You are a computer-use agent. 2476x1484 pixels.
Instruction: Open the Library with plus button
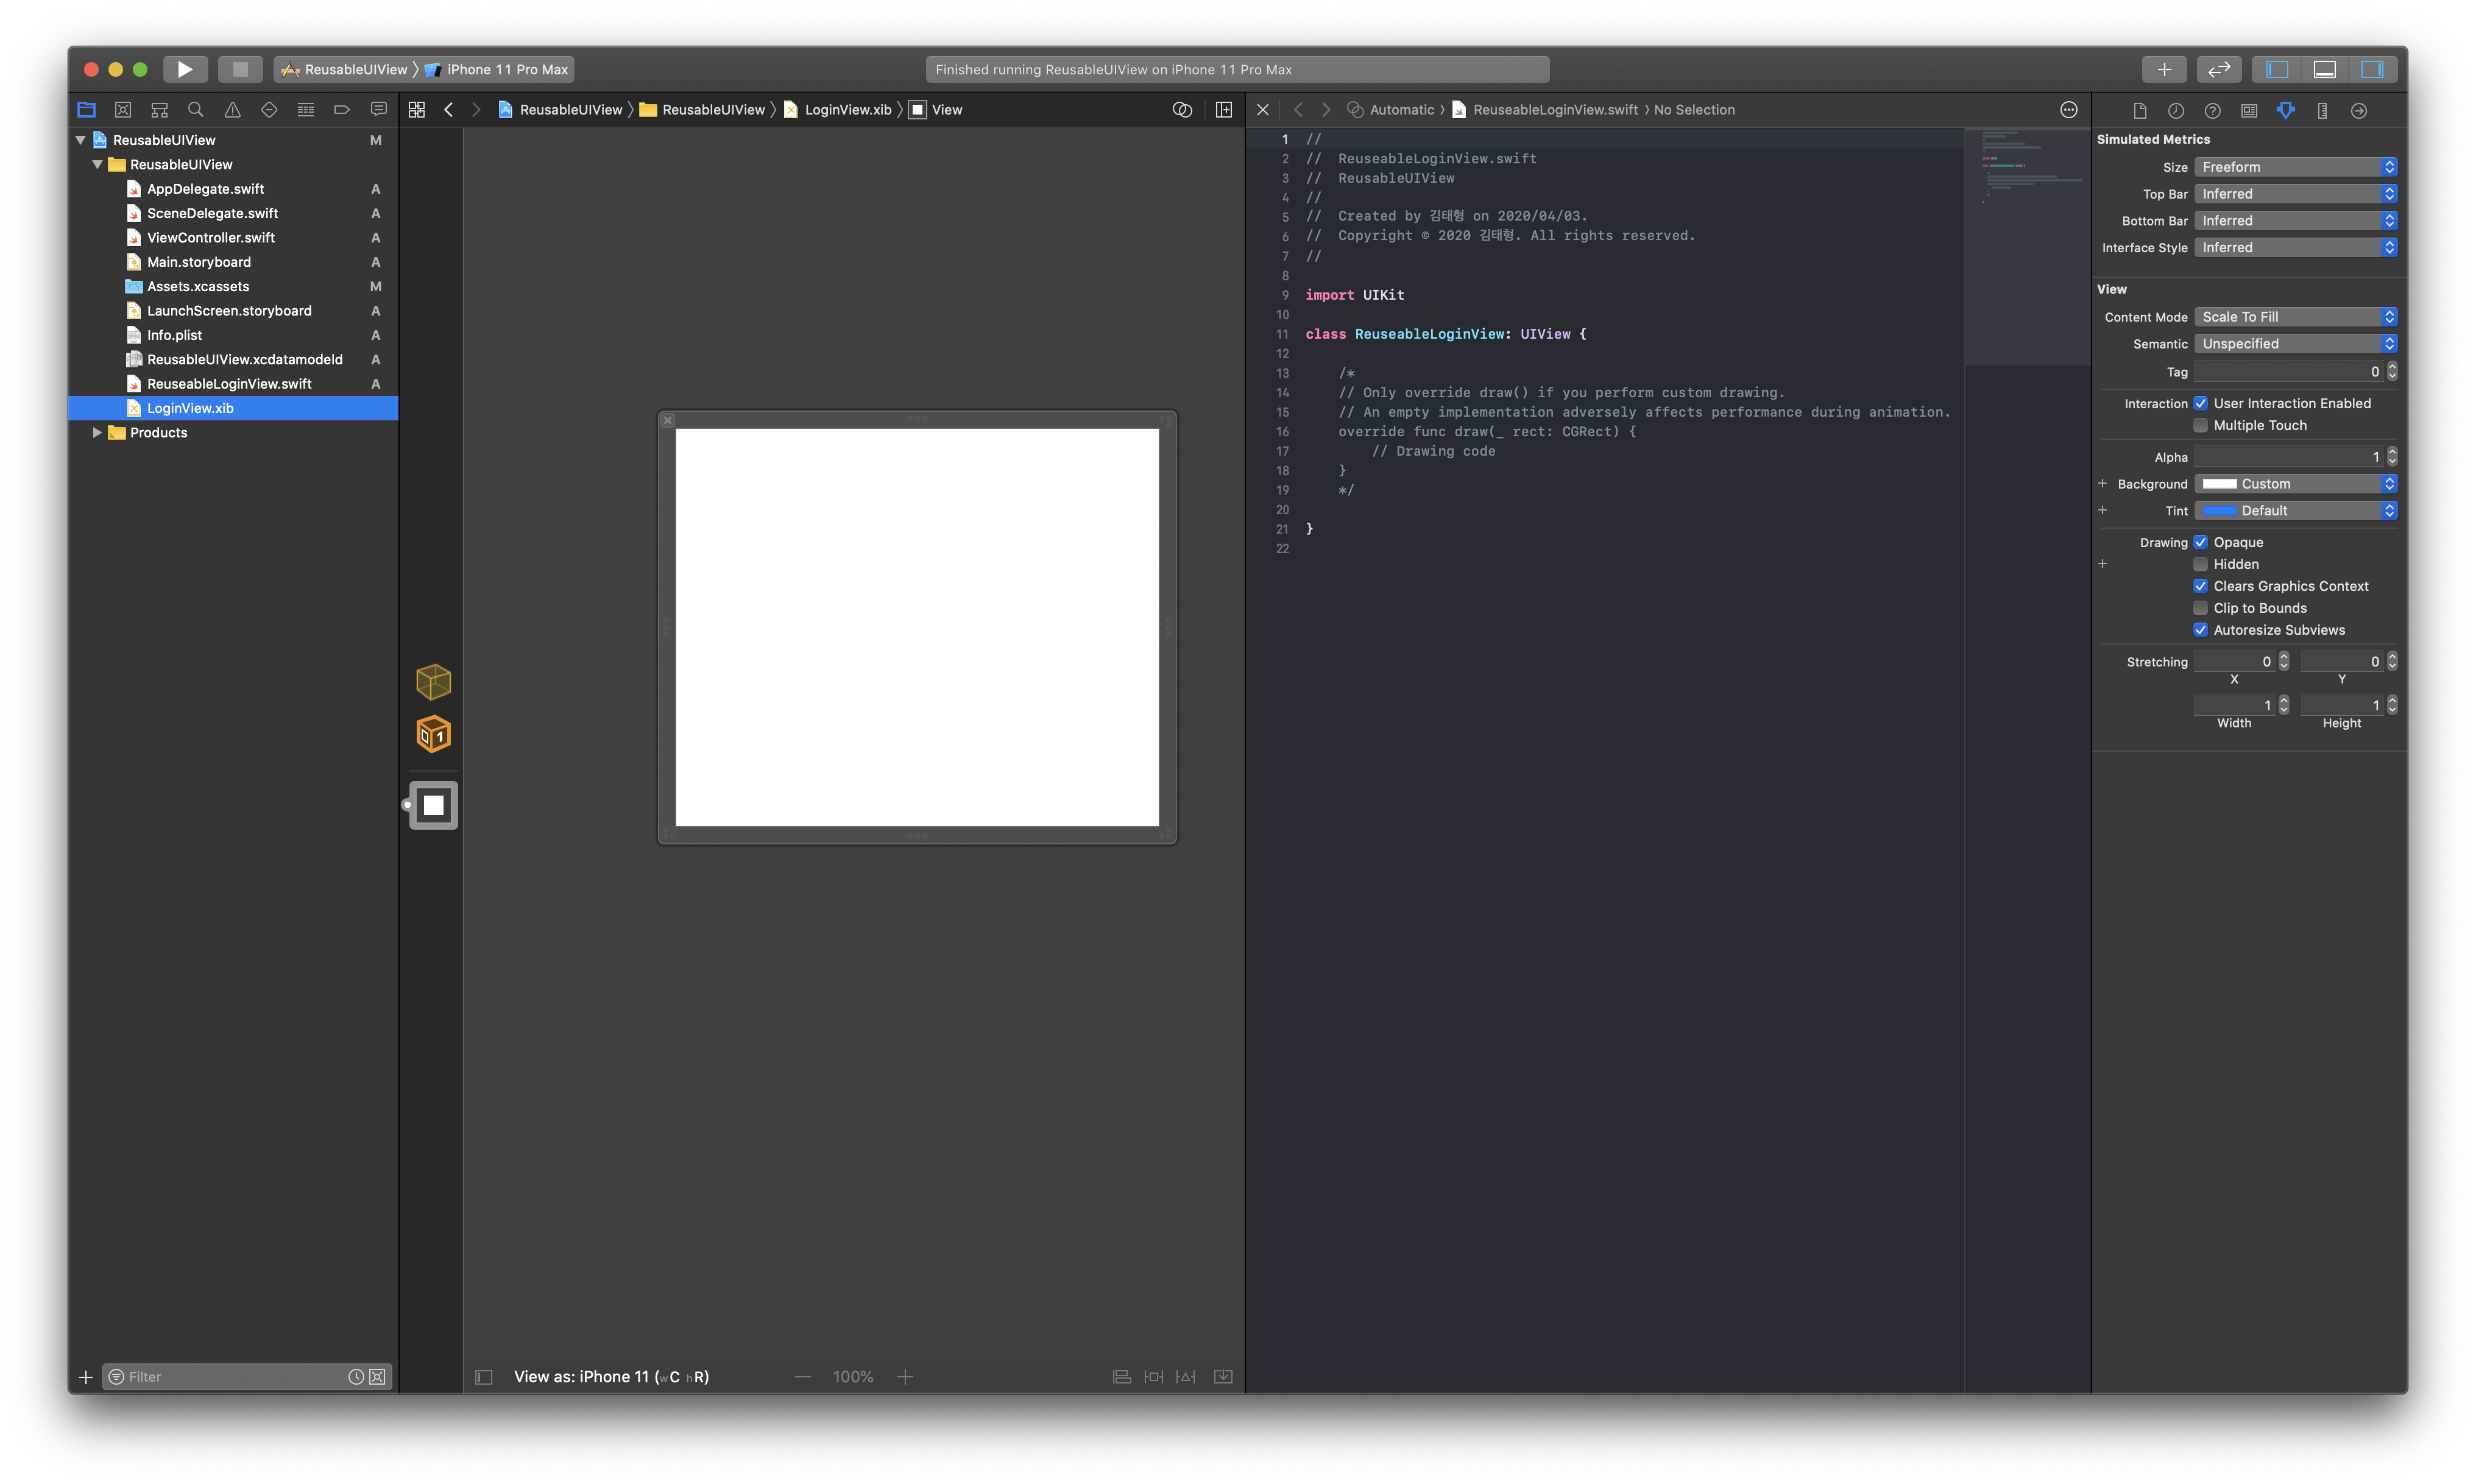pyautogui.click(x=2163, y=69)
